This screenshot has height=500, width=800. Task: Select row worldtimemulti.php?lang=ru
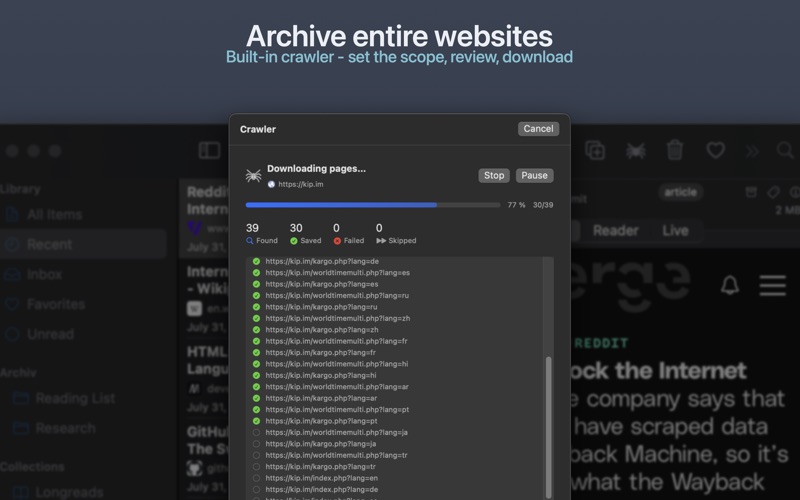(394, 295)
